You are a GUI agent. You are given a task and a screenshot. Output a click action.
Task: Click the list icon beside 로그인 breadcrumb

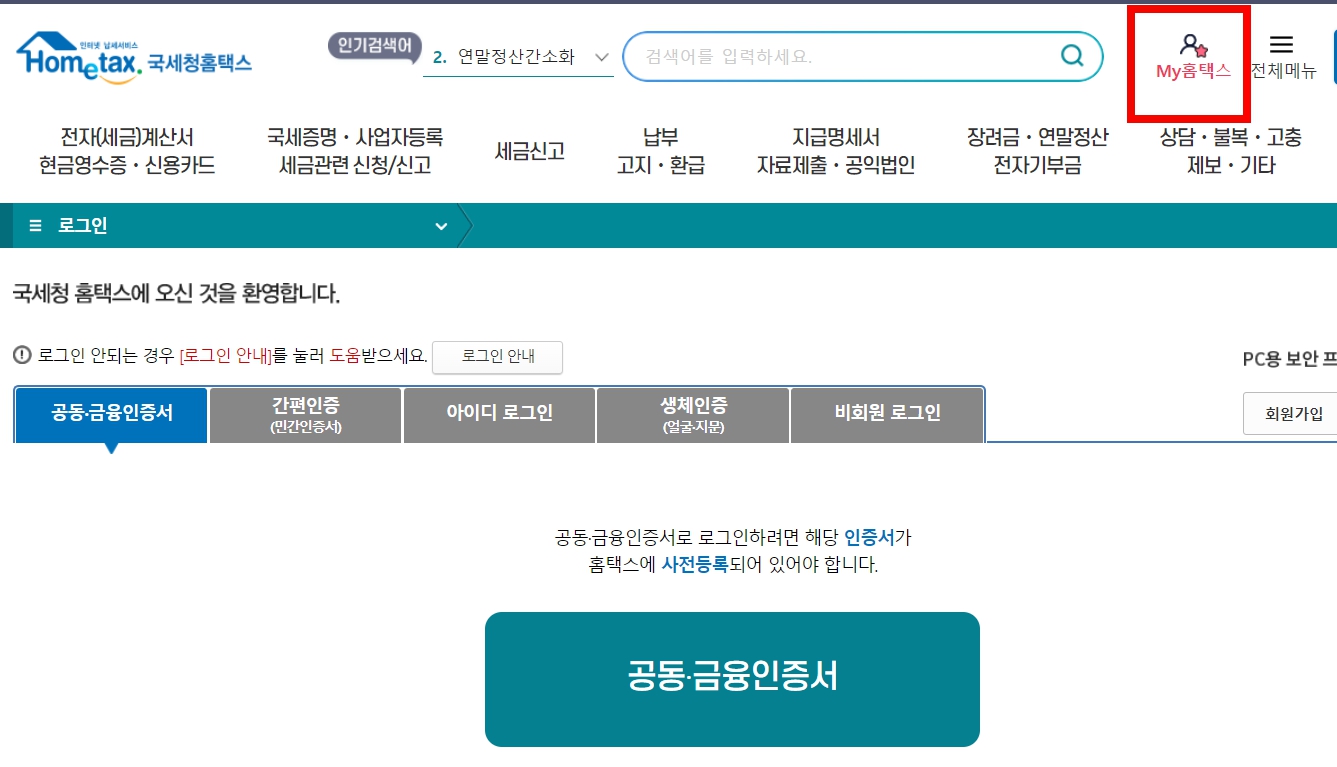(33, 225)
